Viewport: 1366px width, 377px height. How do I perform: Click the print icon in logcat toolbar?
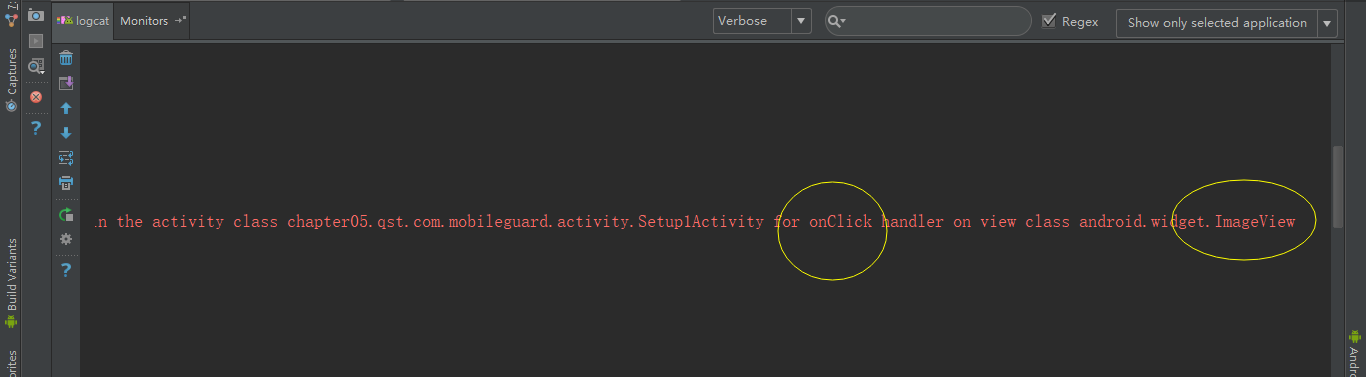(x=66, y=183)
